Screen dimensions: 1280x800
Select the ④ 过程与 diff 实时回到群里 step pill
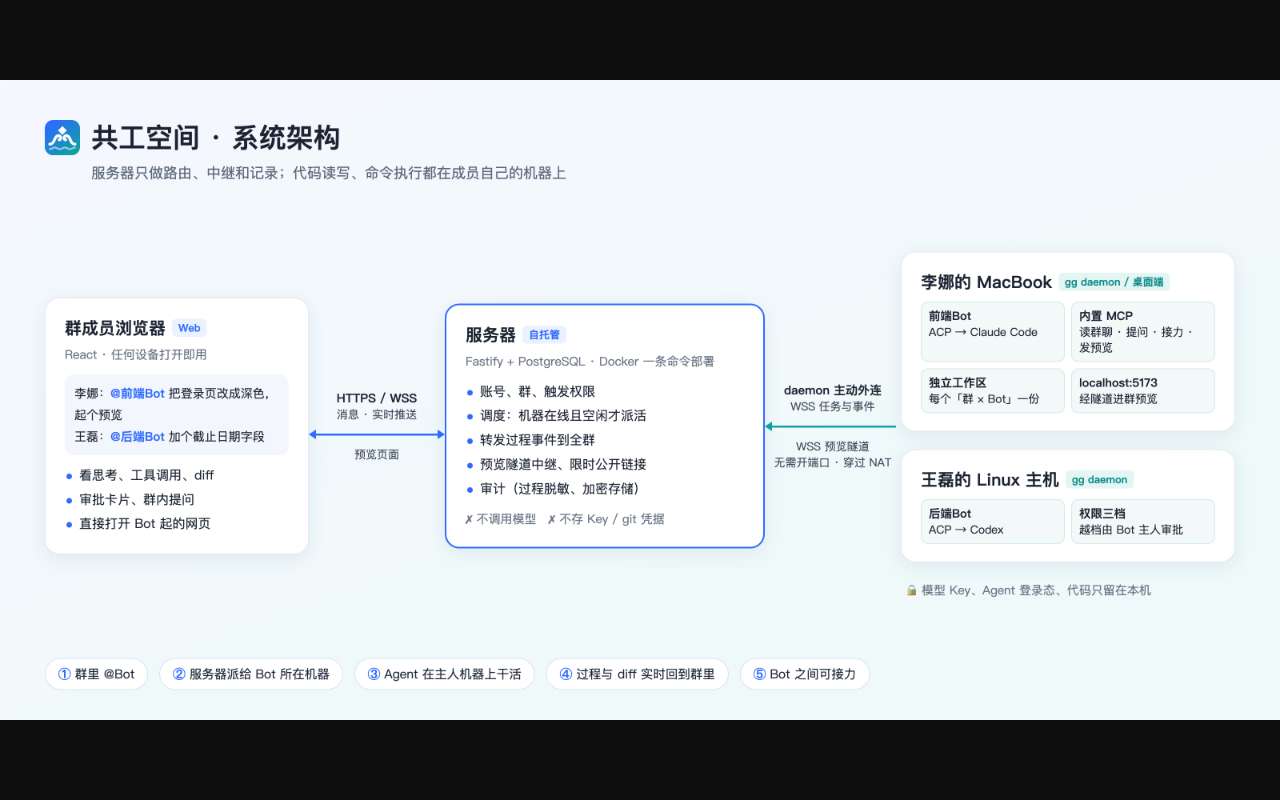pos(637,674)
